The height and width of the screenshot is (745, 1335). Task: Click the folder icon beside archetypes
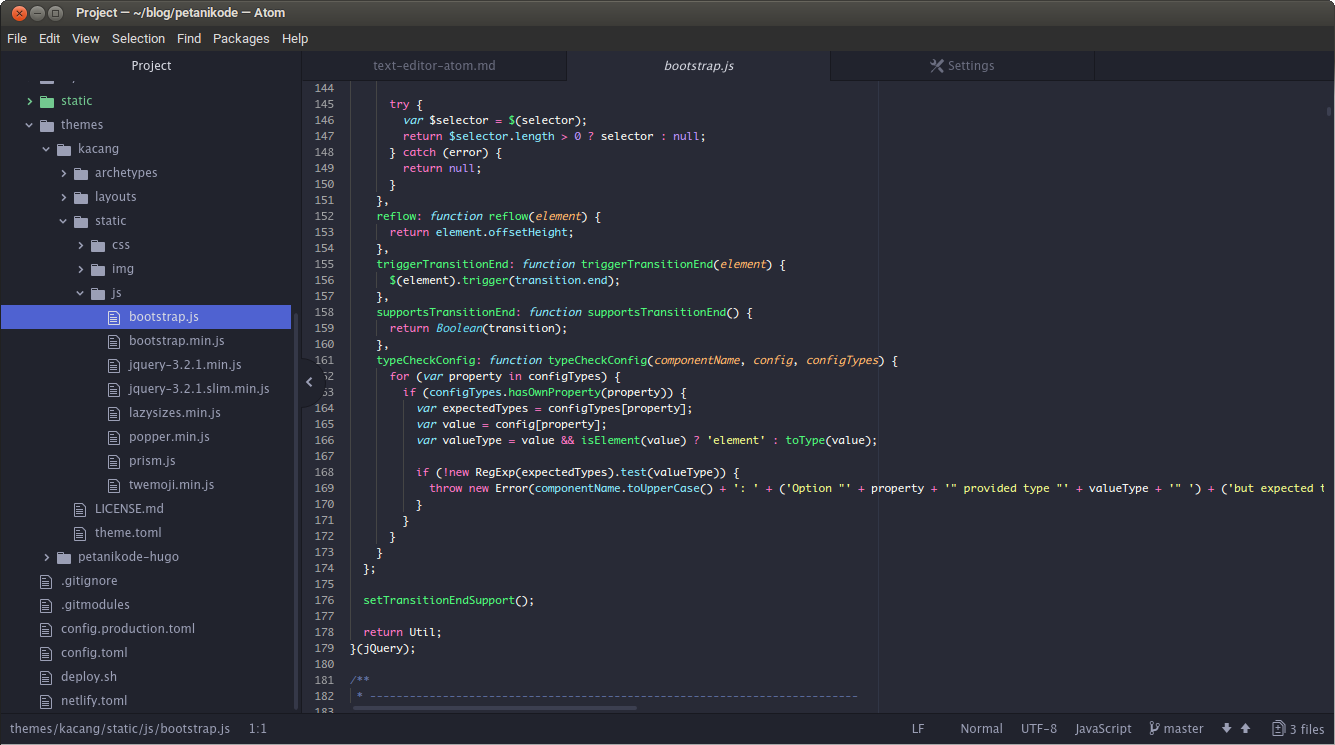[80, 173]
